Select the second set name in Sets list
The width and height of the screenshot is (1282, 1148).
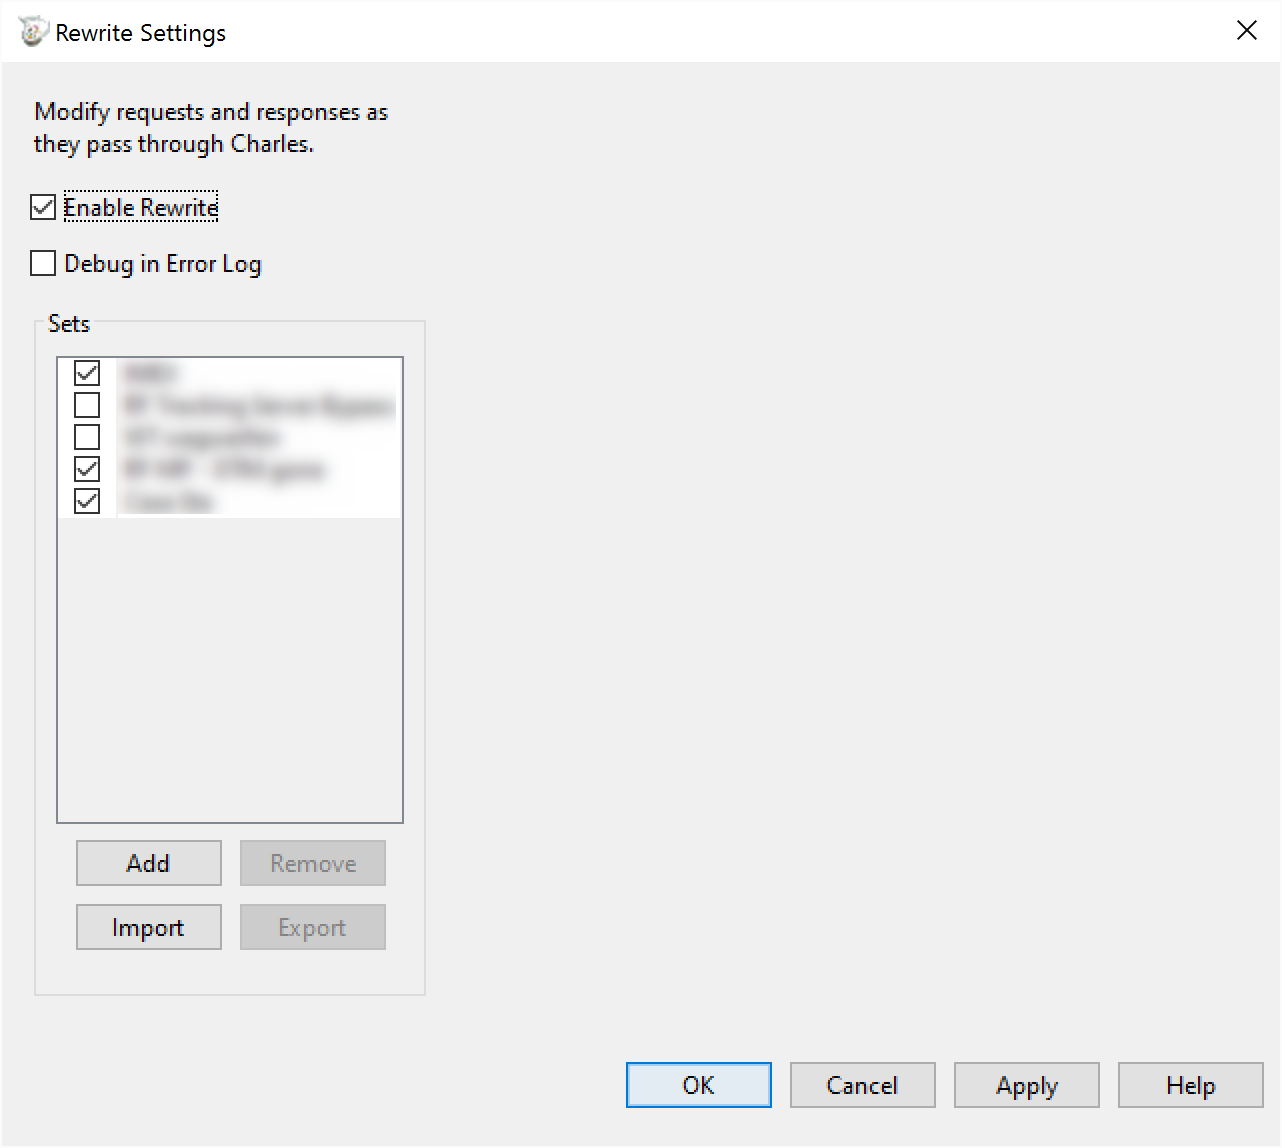tap(257, 406)
